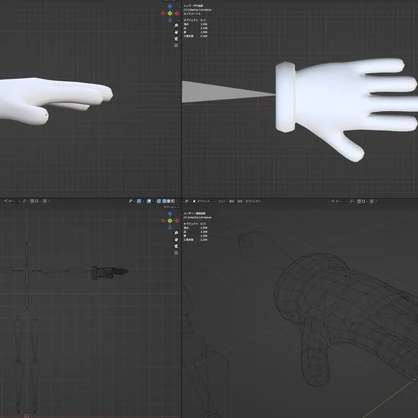This screenshot has width=418, height=418.
Task: Open the shading options dropdown arrow
Action: (x=177, y=201)
